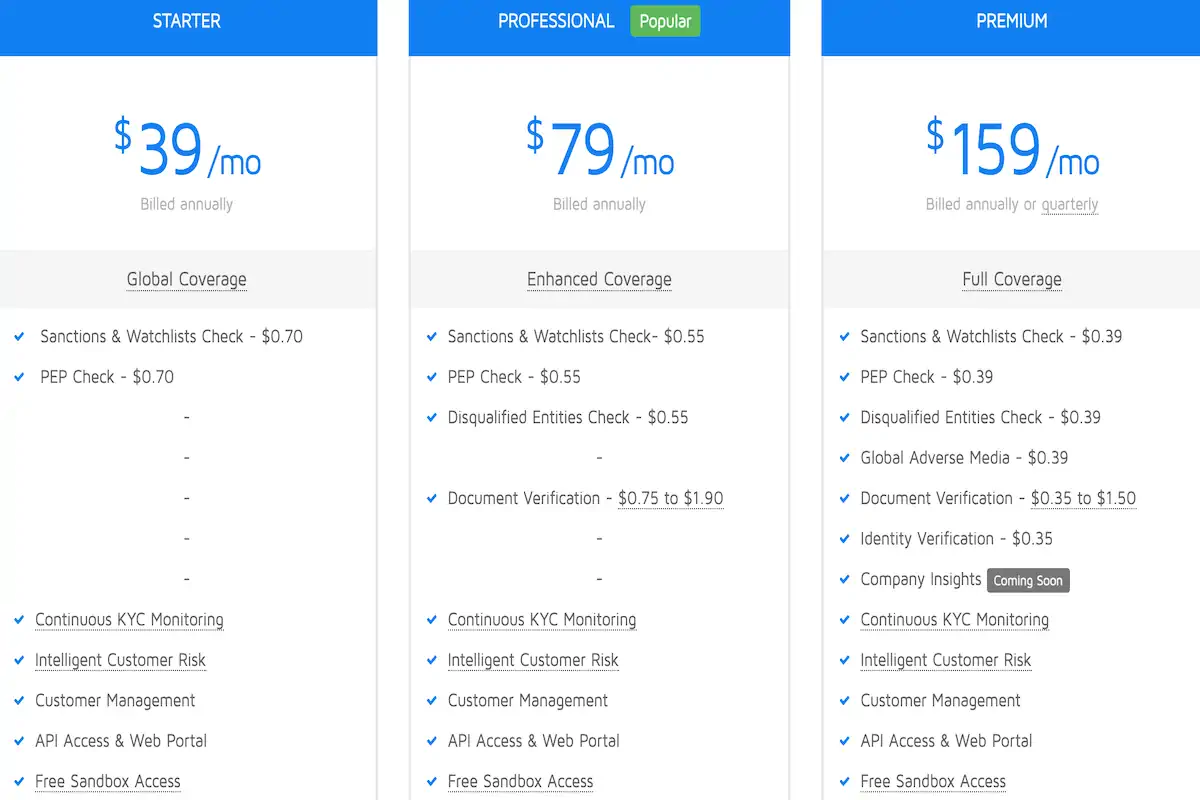Open the Enhanced Coverage link
The height and width of the screenshot is (800, 1200).
[599, 279]
